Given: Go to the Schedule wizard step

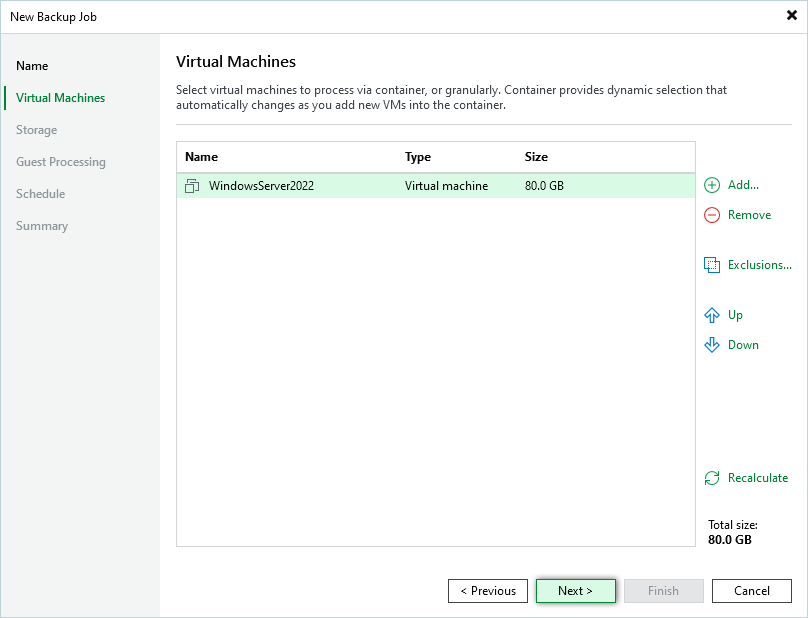Looking at the screenshot, I should click(40, 194).
